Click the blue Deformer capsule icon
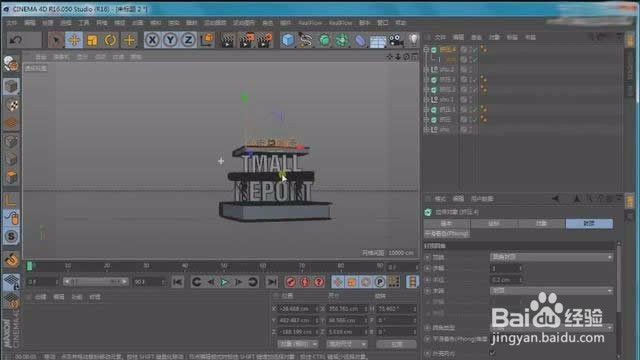Image resolution: width=640 pixels, height=360 pixels. (360, 40)
